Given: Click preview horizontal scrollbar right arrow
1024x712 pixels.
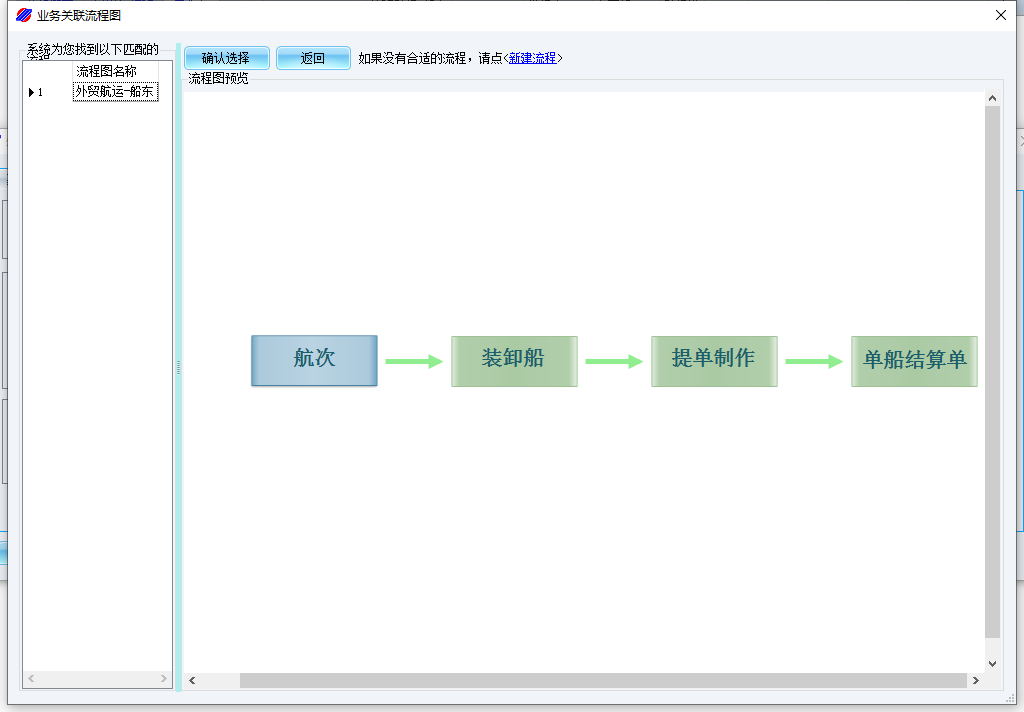Looking at the screenshot, I should (x=975, y=680).
